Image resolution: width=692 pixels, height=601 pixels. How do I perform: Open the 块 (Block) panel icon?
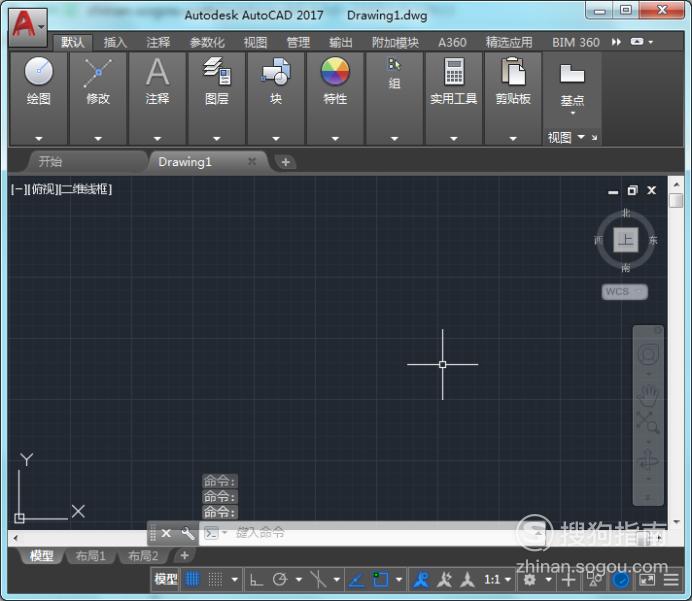coord(275,71)
